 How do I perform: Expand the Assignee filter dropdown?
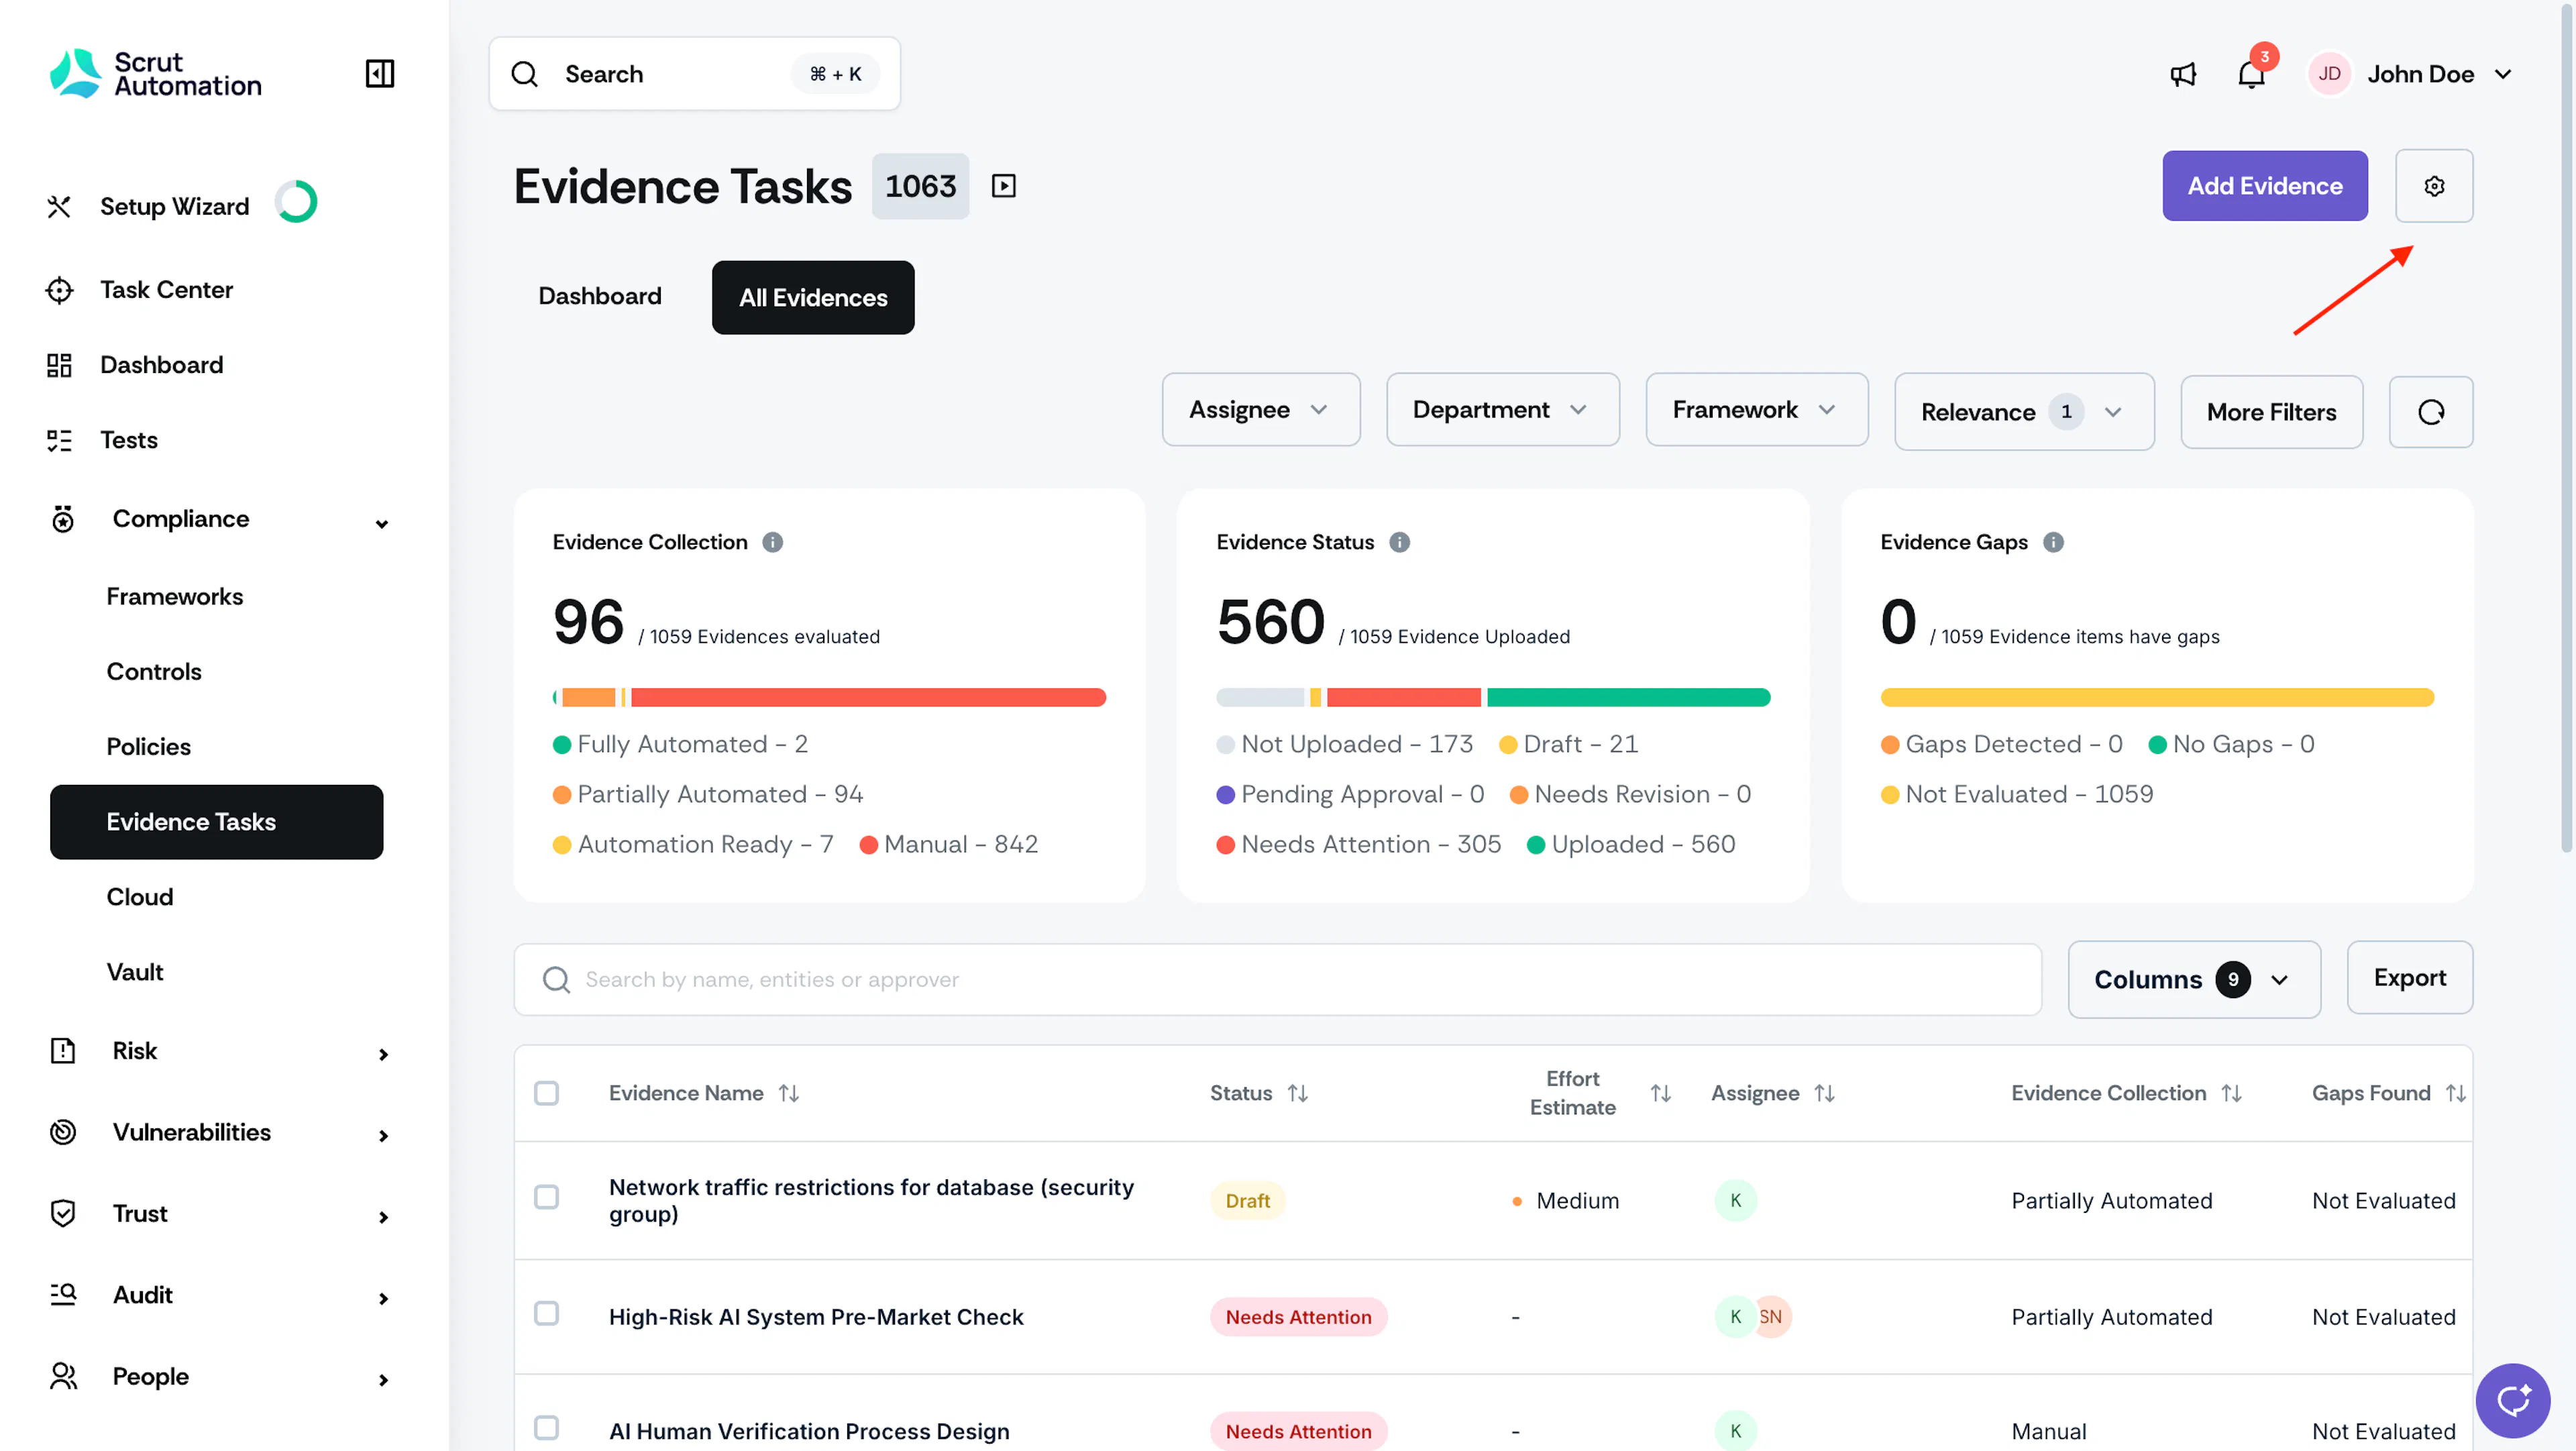pos(1260,410)
